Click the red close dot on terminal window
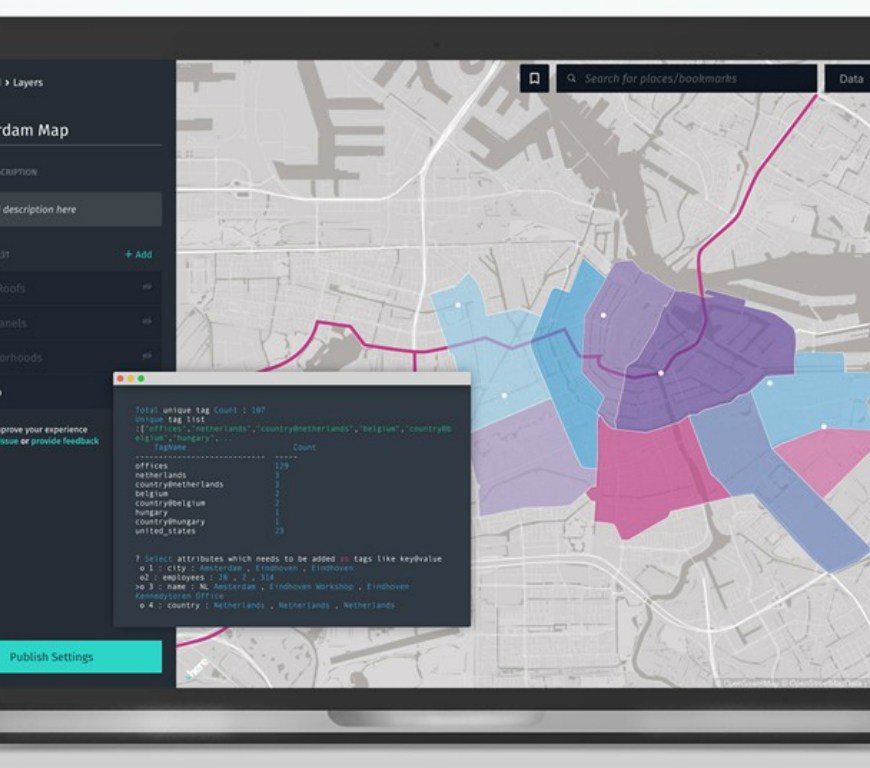The width and height of the screenshot is (870, 768). coord(122,379)
